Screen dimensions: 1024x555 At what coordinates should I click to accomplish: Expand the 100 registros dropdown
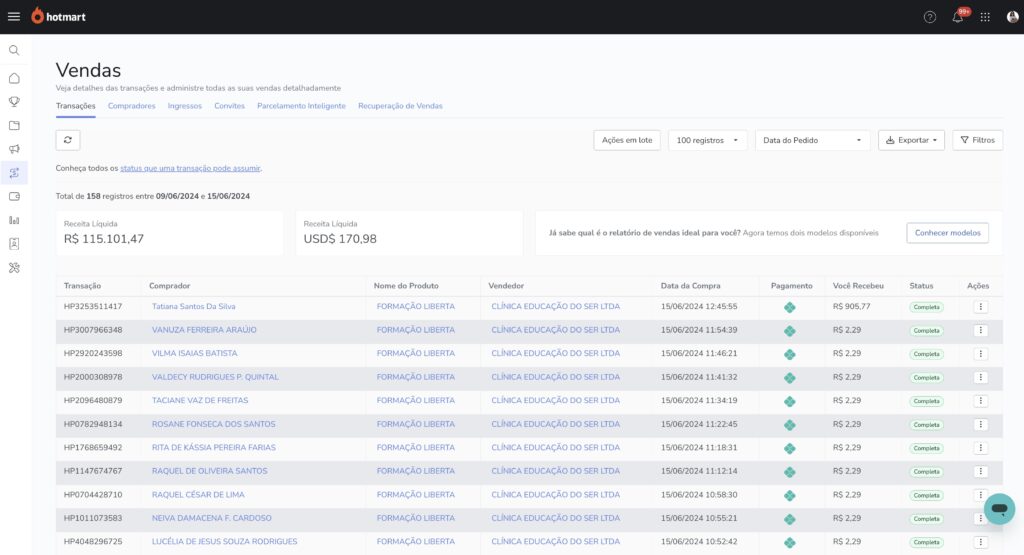(x=707, y=140)
